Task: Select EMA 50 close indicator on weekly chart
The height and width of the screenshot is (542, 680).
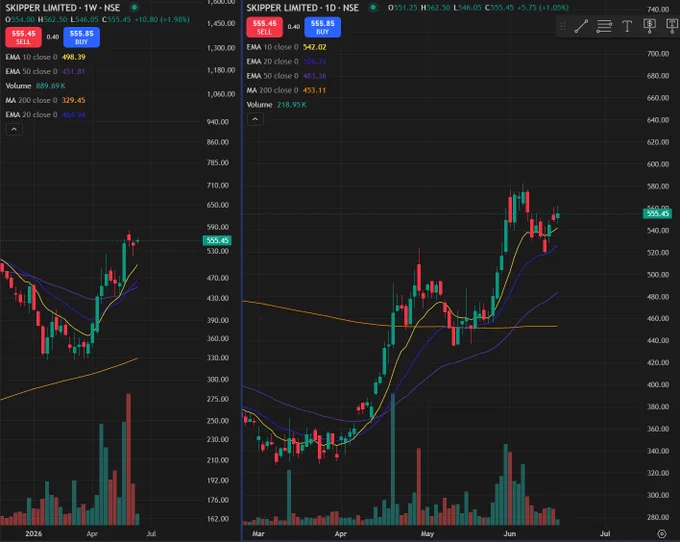Action: point(45,72)
